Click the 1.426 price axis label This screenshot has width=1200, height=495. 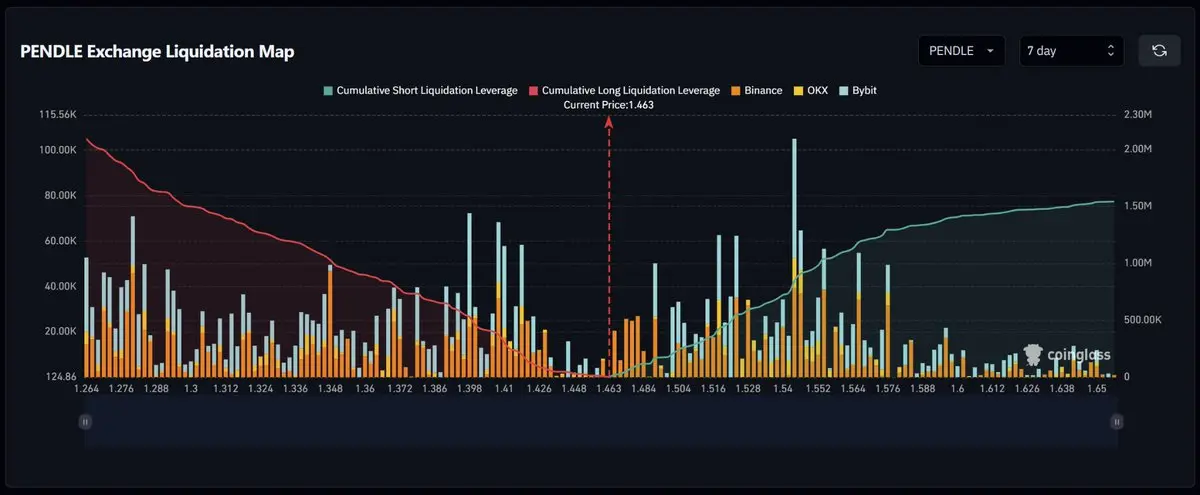tap(538, 389)
